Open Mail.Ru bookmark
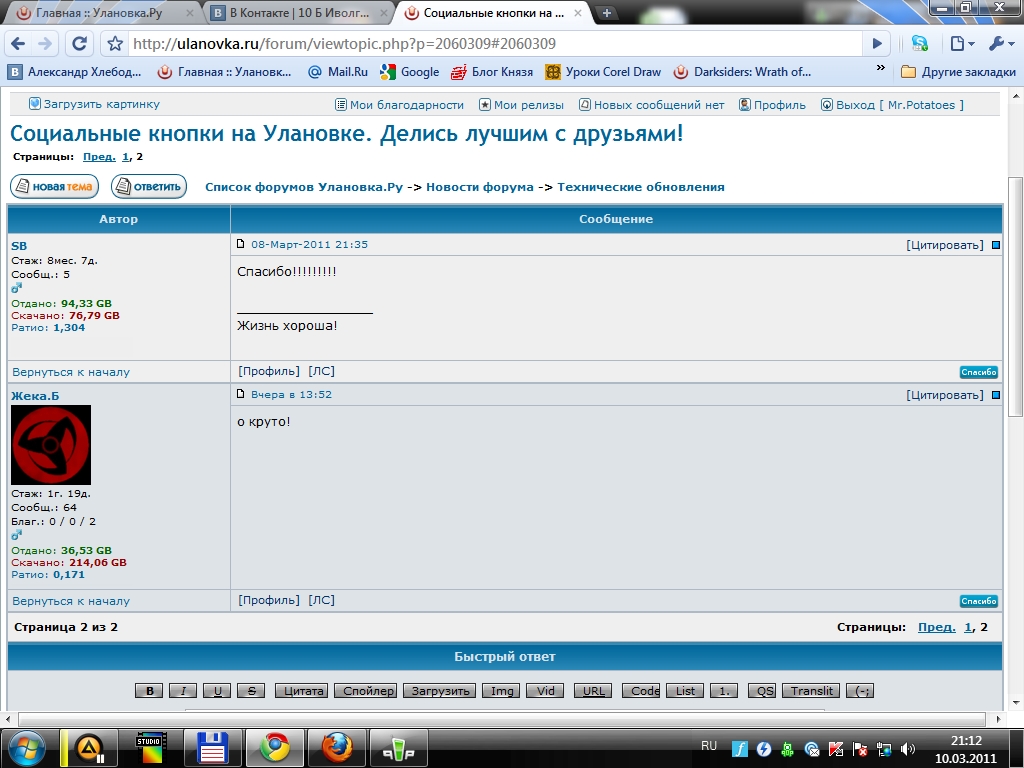This screenshot has width=1024, height=768. pyautogui.click(x=338, y=72)
